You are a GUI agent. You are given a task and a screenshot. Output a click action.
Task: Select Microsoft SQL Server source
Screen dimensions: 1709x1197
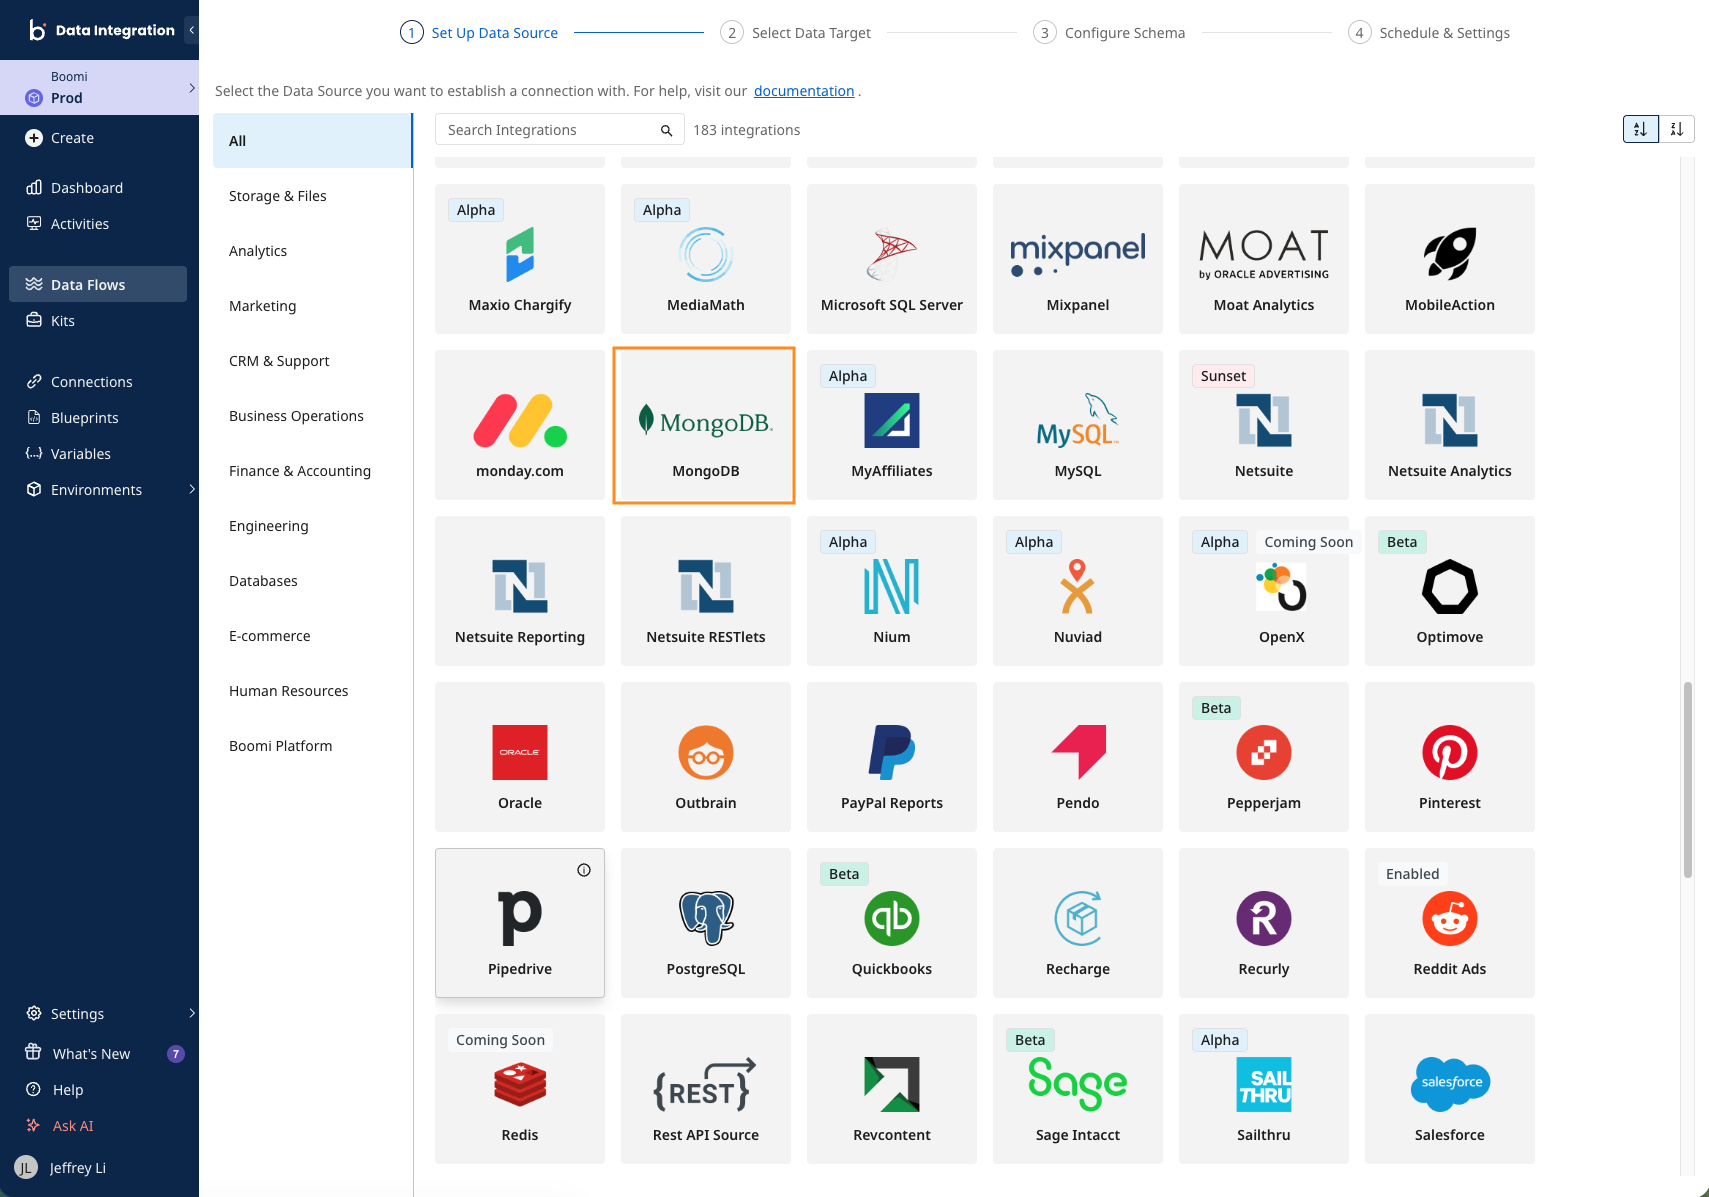[892, 259]
